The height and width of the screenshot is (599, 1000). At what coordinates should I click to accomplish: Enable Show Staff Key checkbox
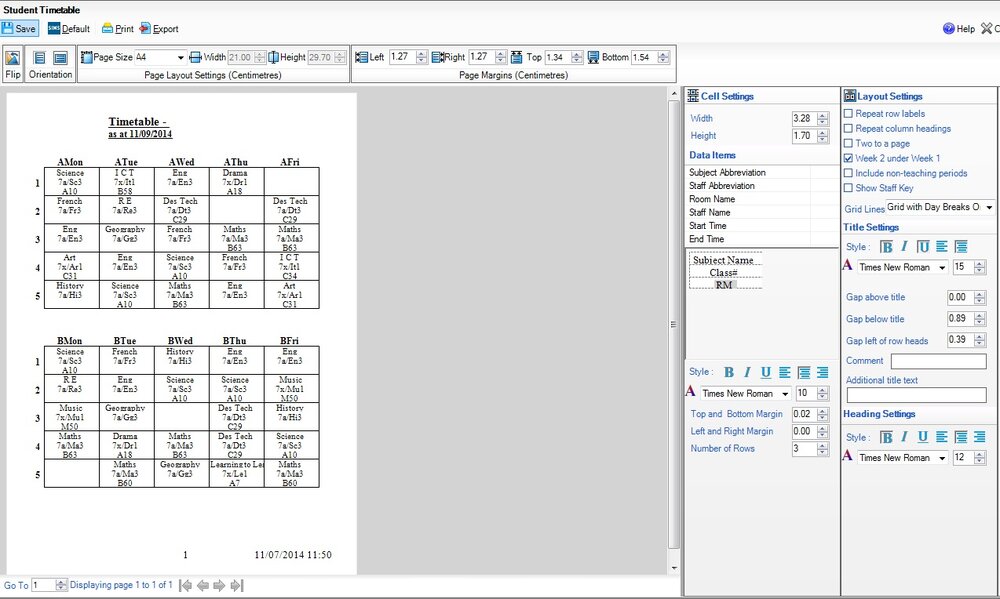(x=848, y=188)
